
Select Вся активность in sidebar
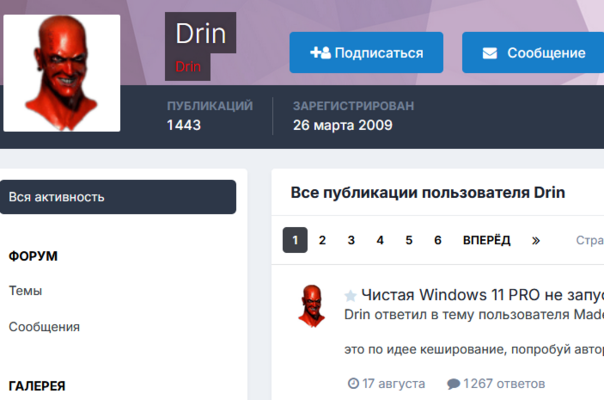point(118,197)
